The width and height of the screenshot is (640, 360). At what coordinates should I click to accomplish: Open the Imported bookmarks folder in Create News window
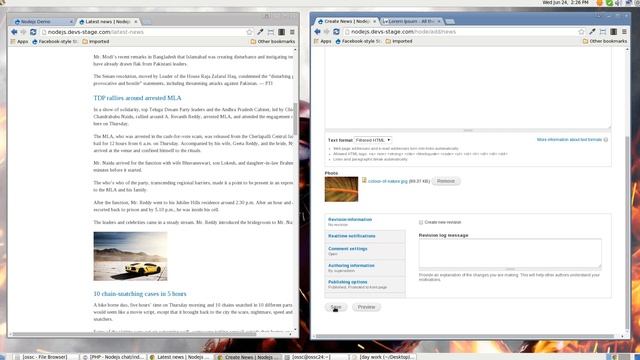[x=399, y=41]
